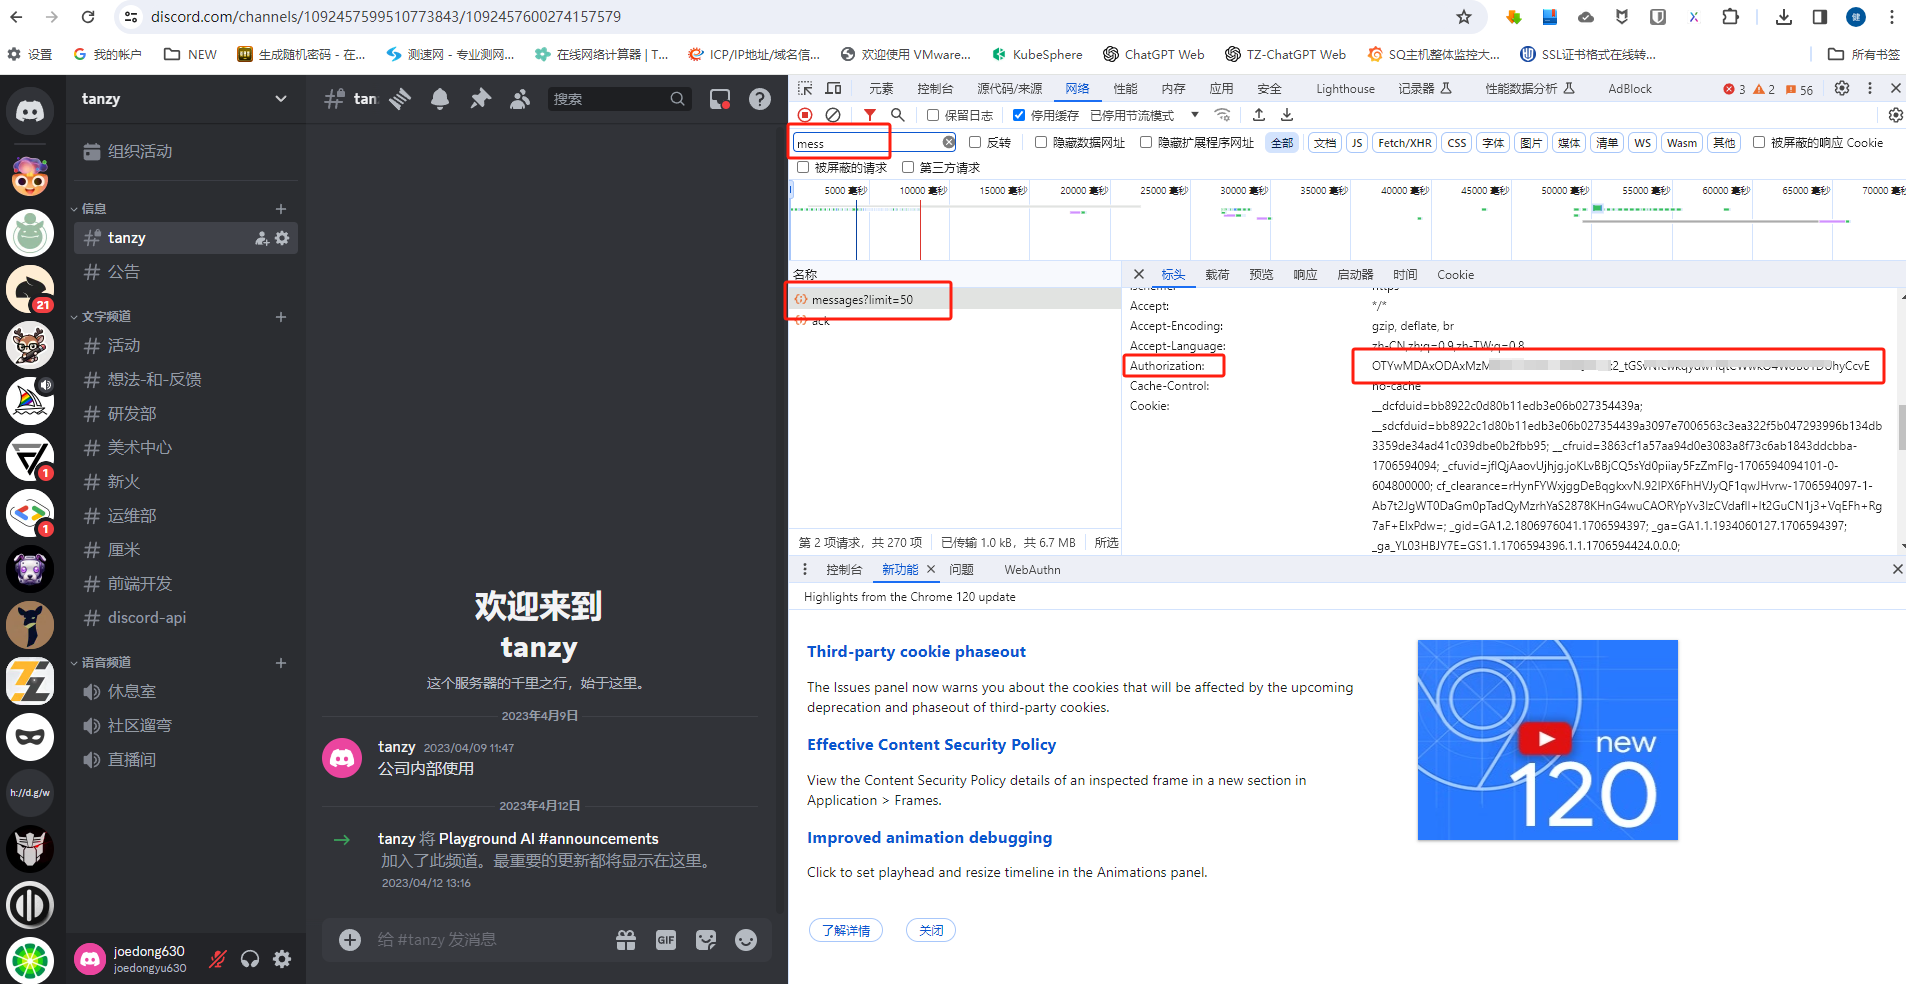Toggle network filter funnel icon
The width and height of the screenshot is (1906, 984).
870,115
